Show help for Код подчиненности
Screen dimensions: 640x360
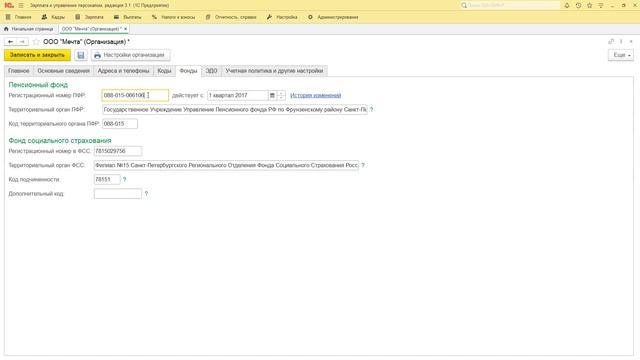[124, 179]
